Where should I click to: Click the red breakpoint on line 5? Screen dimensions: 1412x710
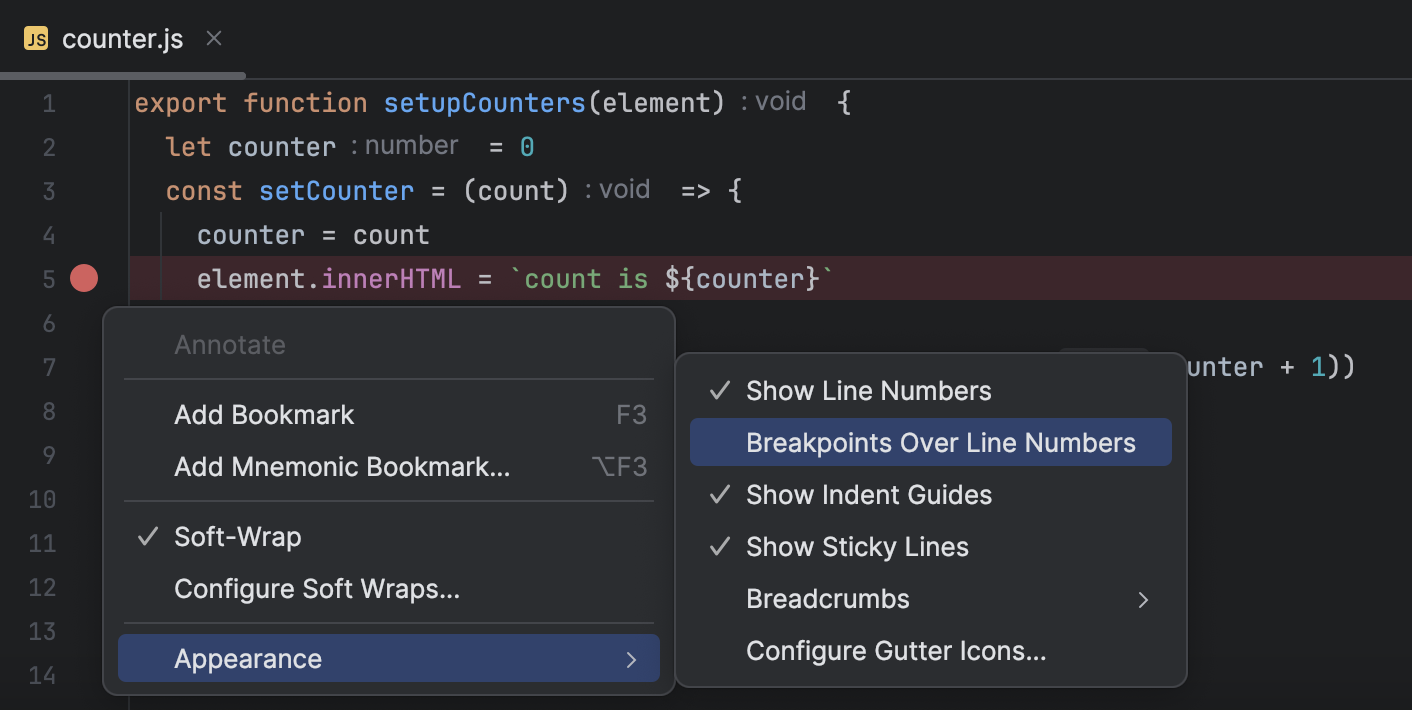point(84,278)
